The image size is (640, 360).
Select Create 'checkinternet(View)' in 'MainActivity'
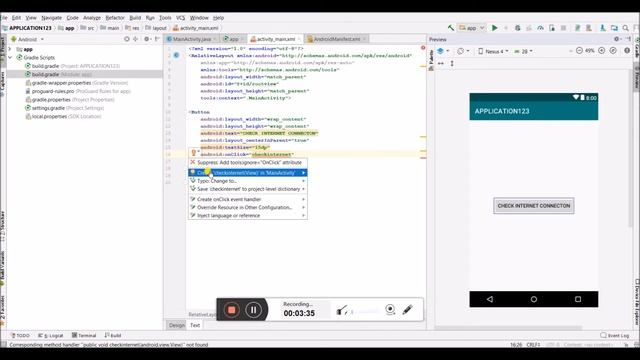point(248,173)
